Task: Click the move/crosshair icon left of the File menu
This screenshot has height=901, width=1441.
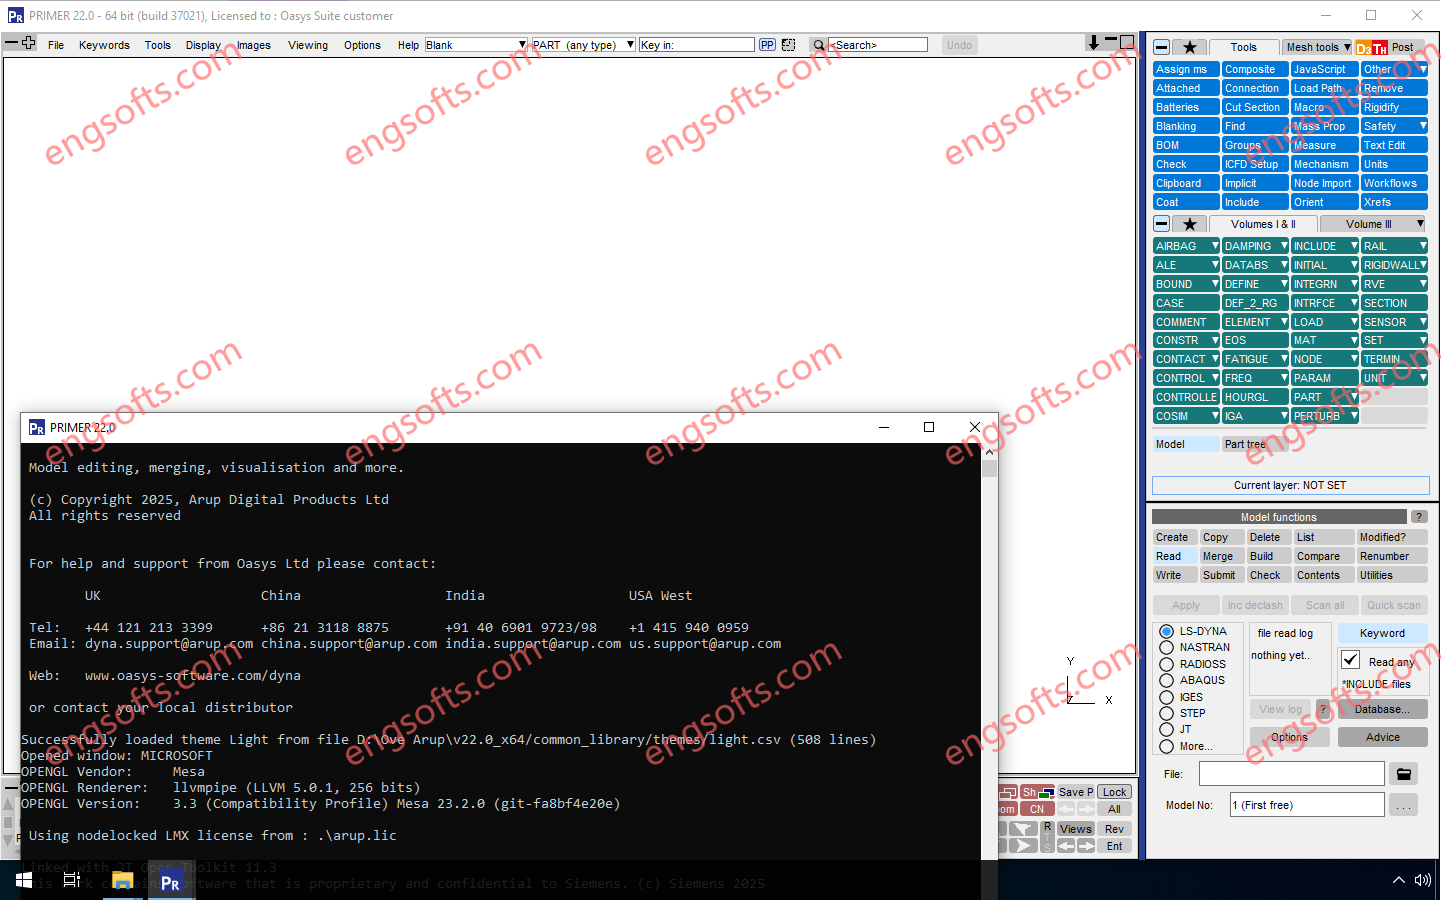Action: coord(29,43)
